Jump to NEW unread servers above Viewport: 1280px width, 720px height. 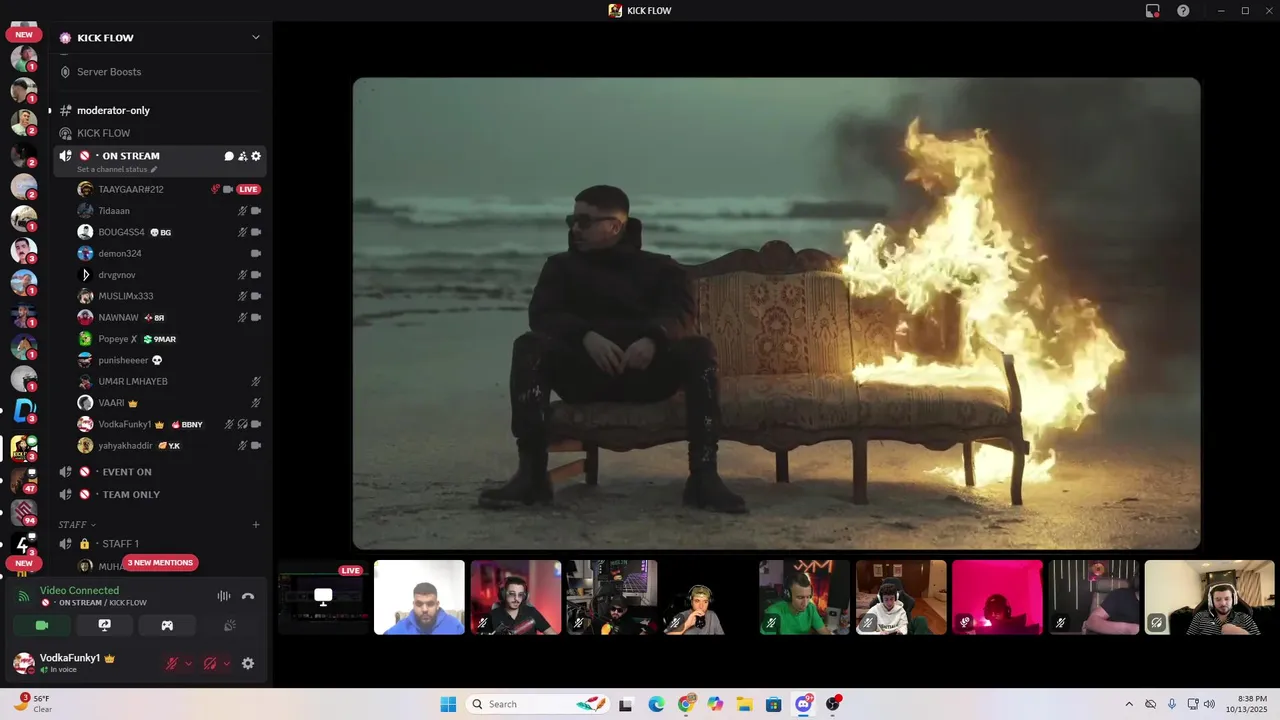24,35
